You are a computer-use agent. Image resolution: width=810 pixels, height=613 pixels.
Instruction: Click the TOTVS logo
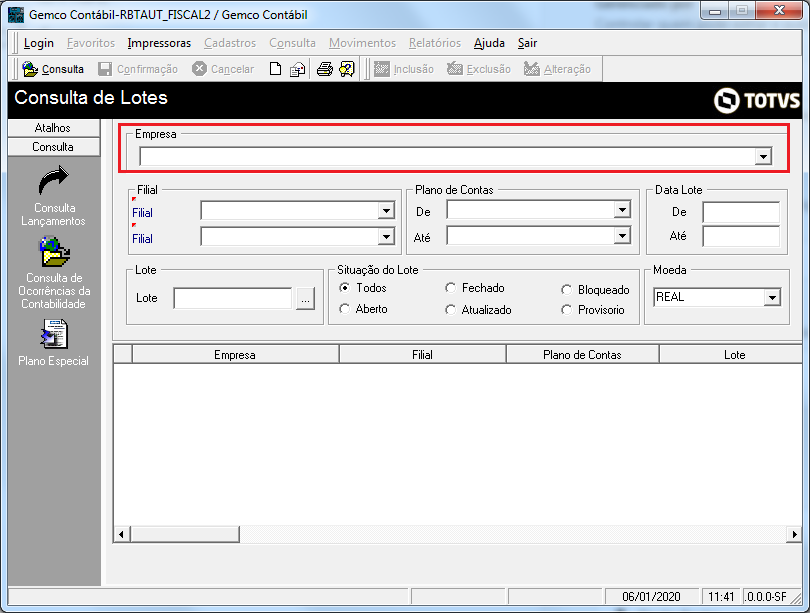tap(757, 100)
